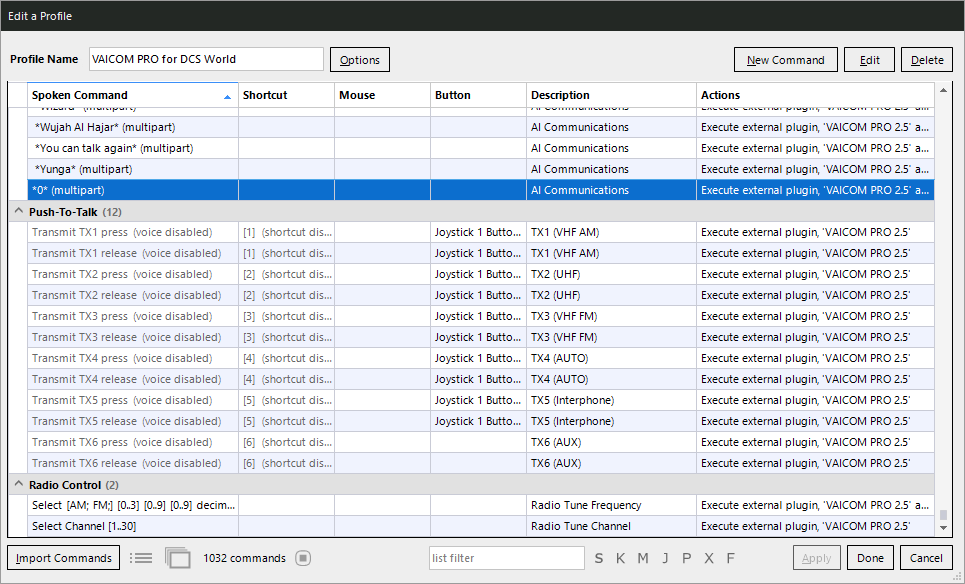Toggle the list view icon

coord(141,558)
